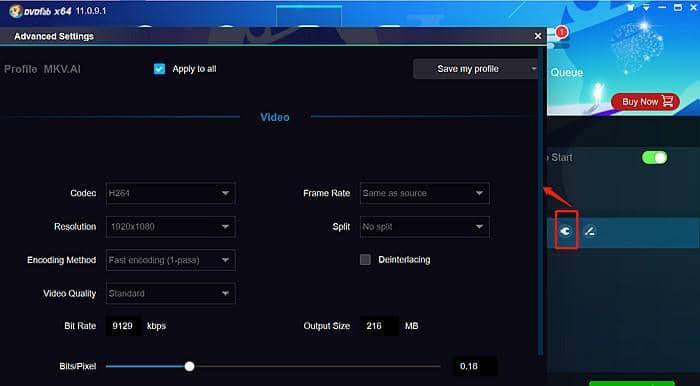Open the Resolution 1920x1080 dropdown

coord(171,227)
